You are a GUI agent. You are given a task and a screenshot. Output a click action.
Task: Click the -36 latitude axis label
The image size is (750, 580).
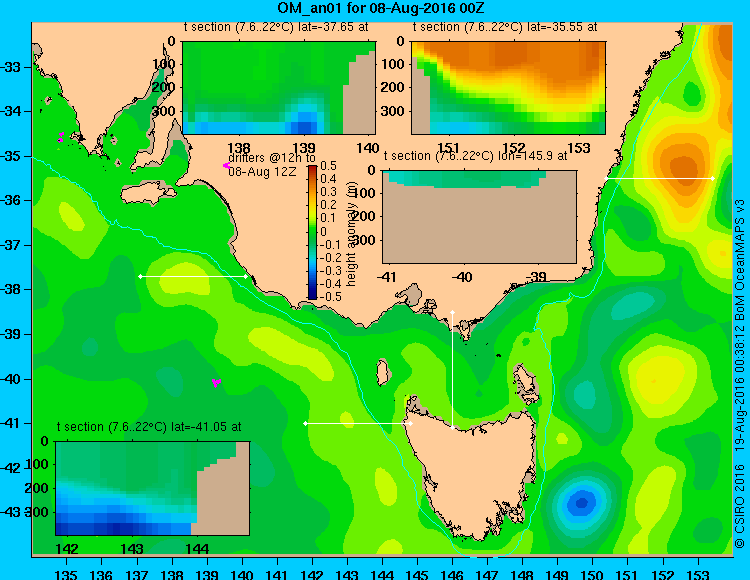(x=11, y=200)
